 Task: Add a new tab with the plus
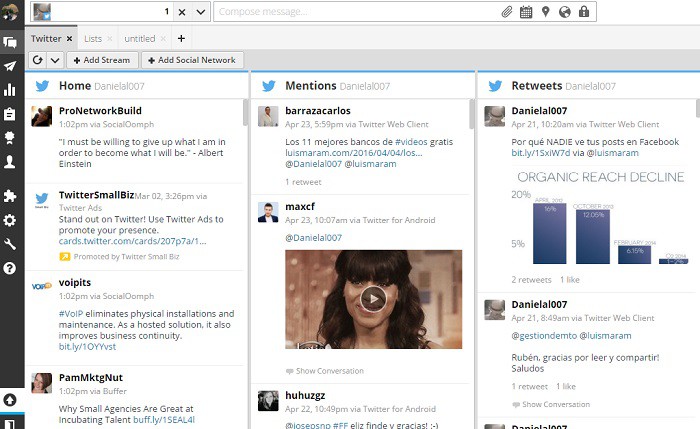tap(181, 38)
